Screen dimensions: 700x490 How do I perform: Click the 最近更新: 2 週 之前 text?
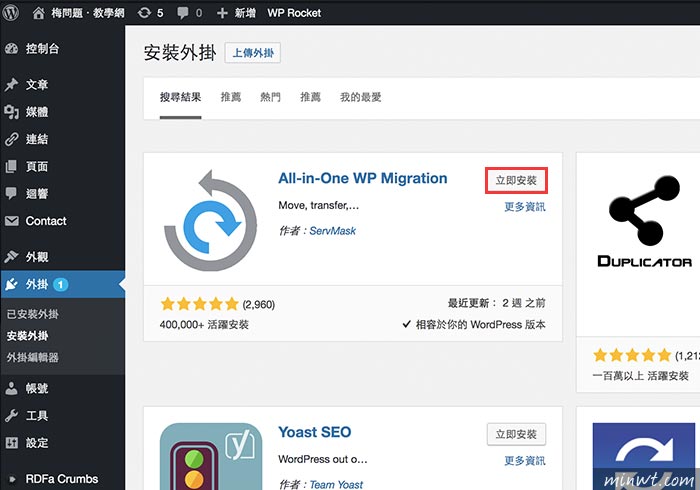click(496, 303)
